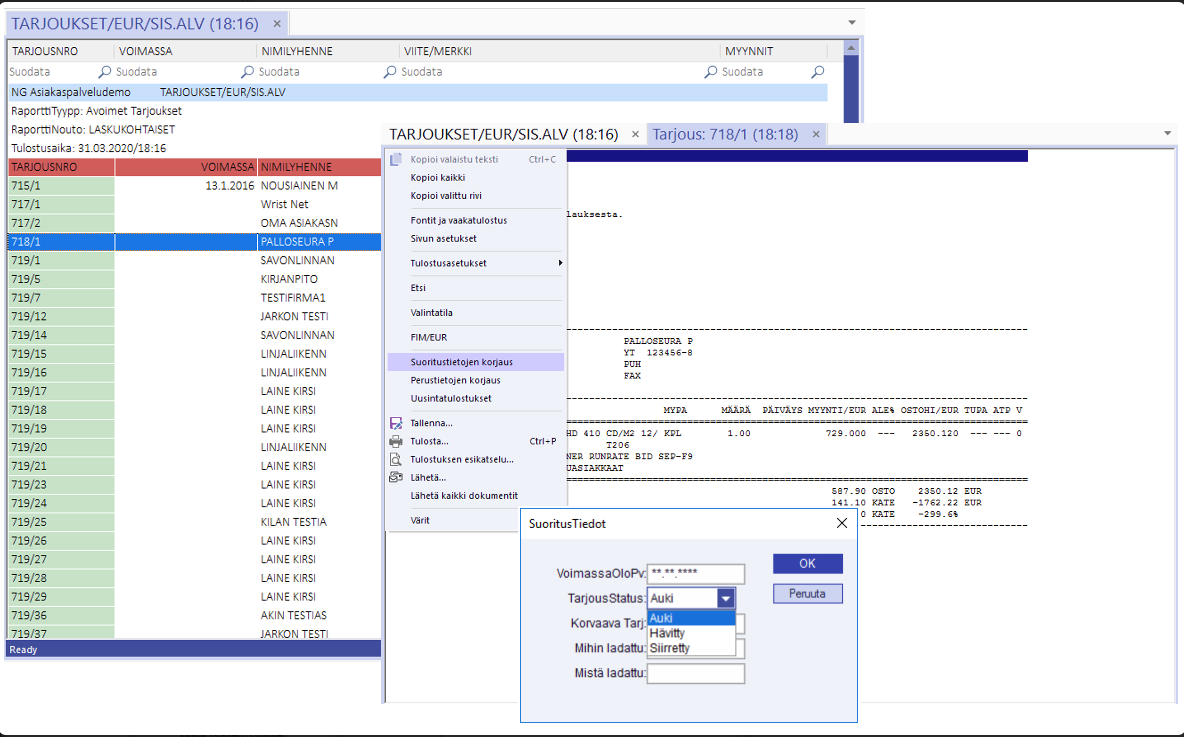Click the Peruuta cancel button
1184x737 pixels.
point(807,594)
